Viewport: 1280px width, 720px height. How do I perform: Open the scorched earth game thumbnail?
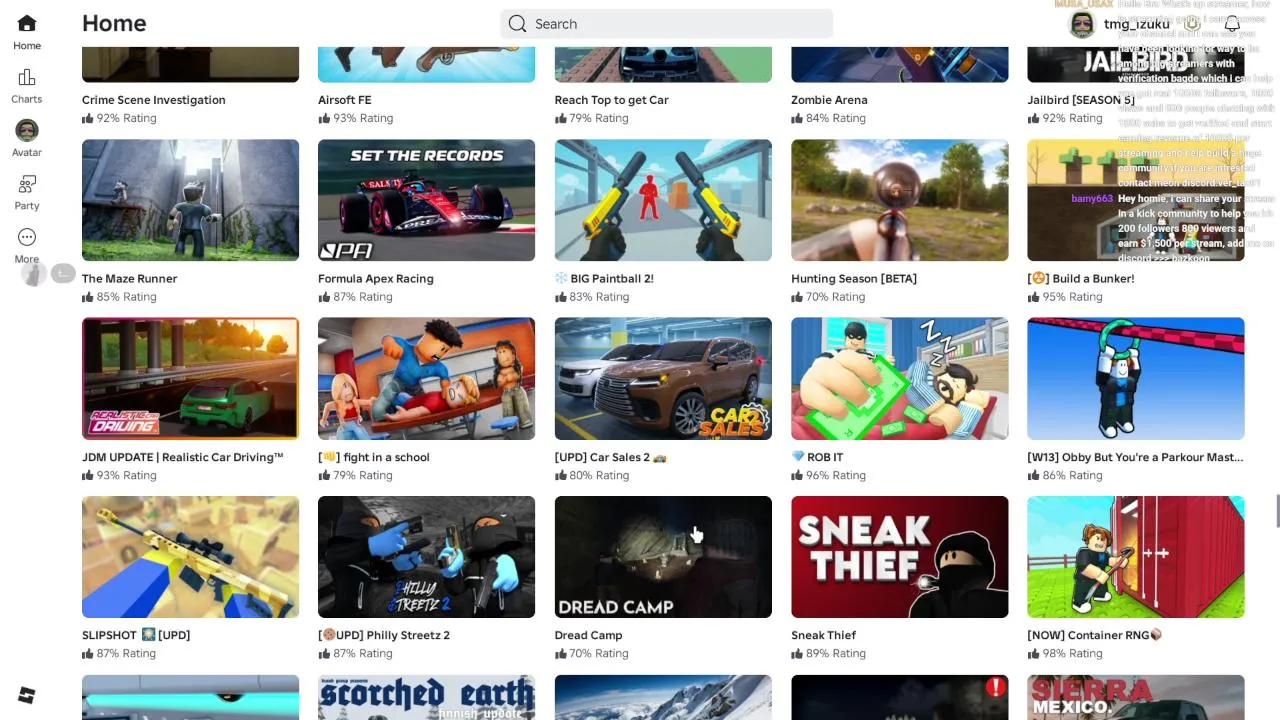426,698
